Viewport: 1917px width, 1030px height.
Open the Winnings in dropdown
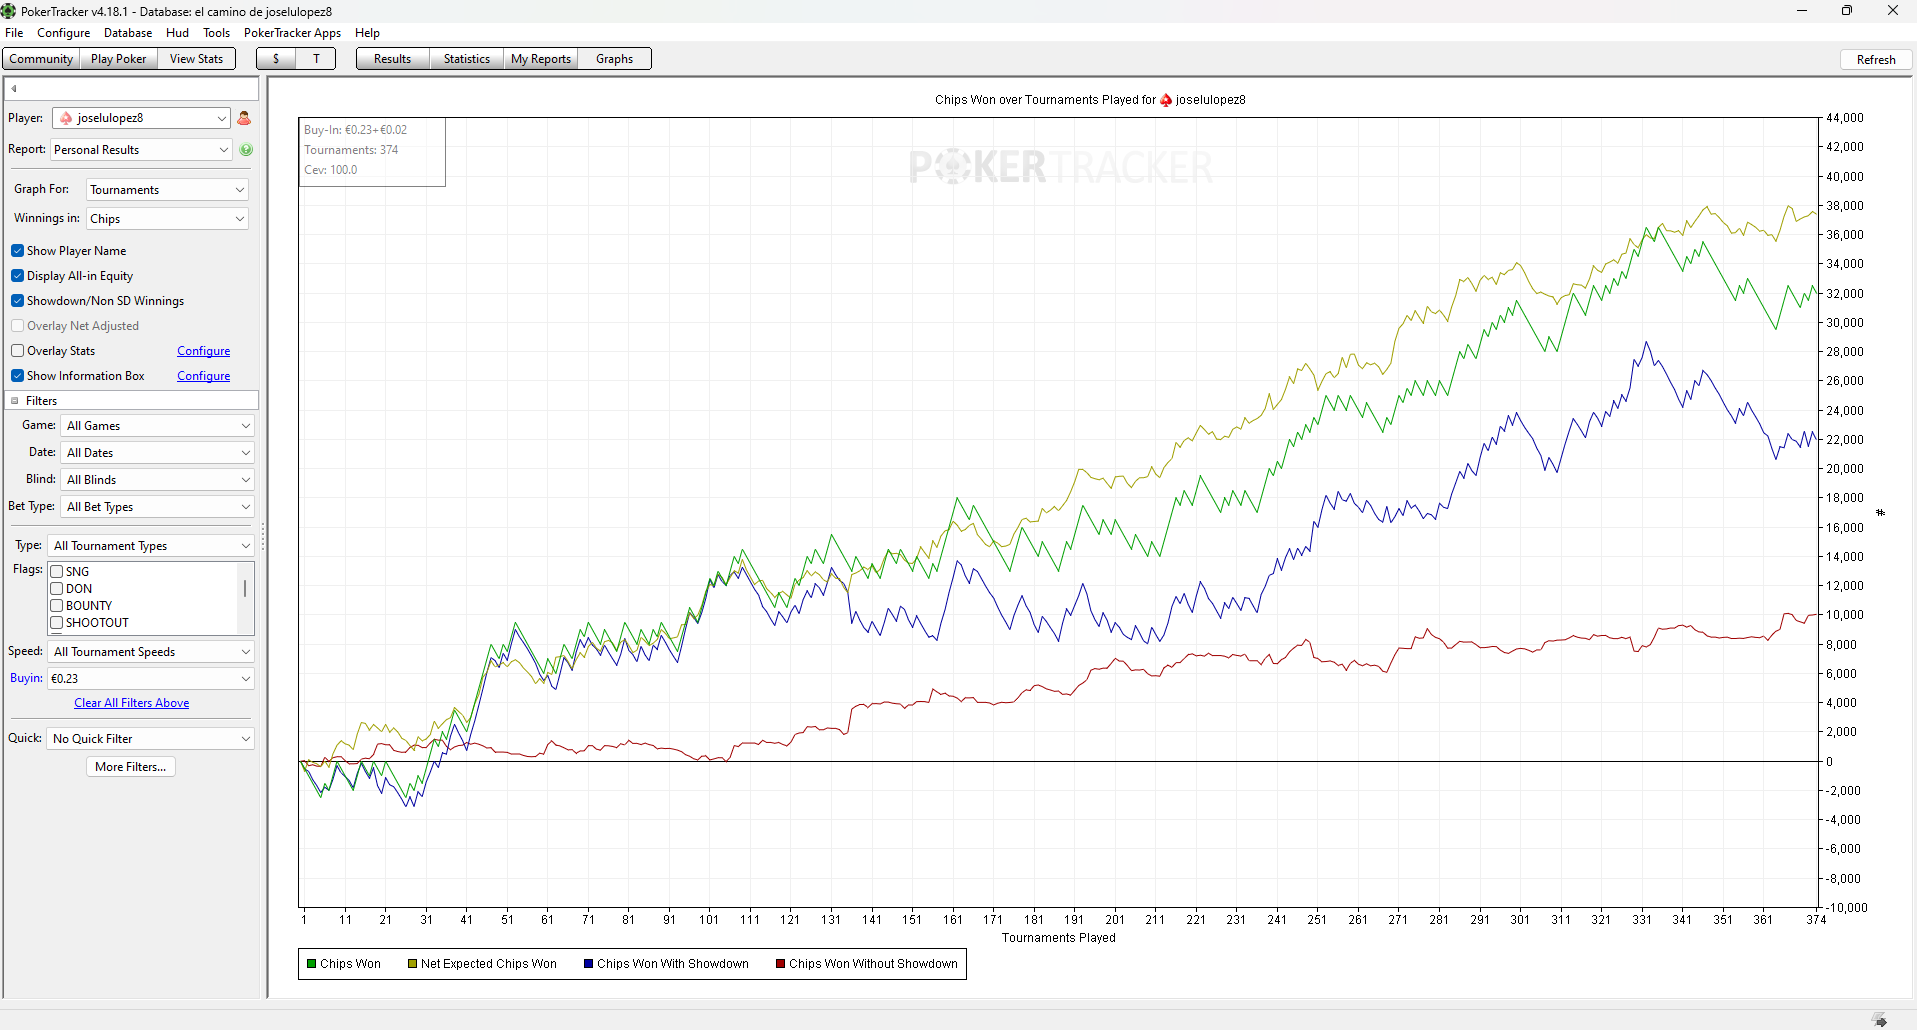click(x=167, y=219)
